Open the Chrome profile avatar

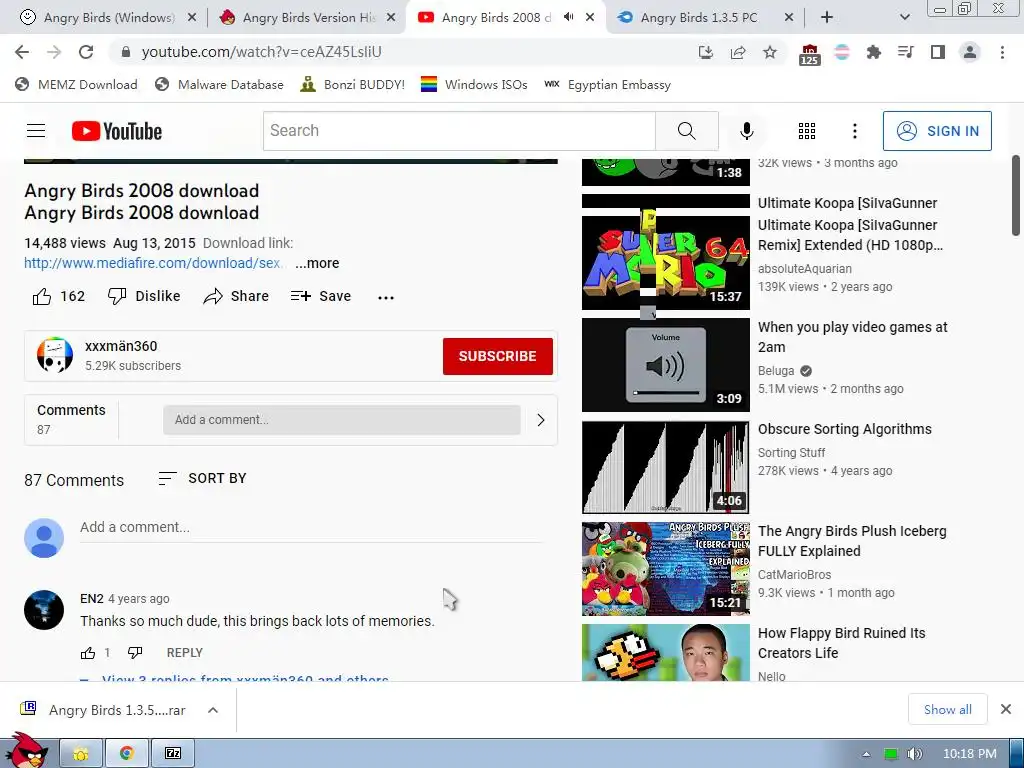[970, 52]
